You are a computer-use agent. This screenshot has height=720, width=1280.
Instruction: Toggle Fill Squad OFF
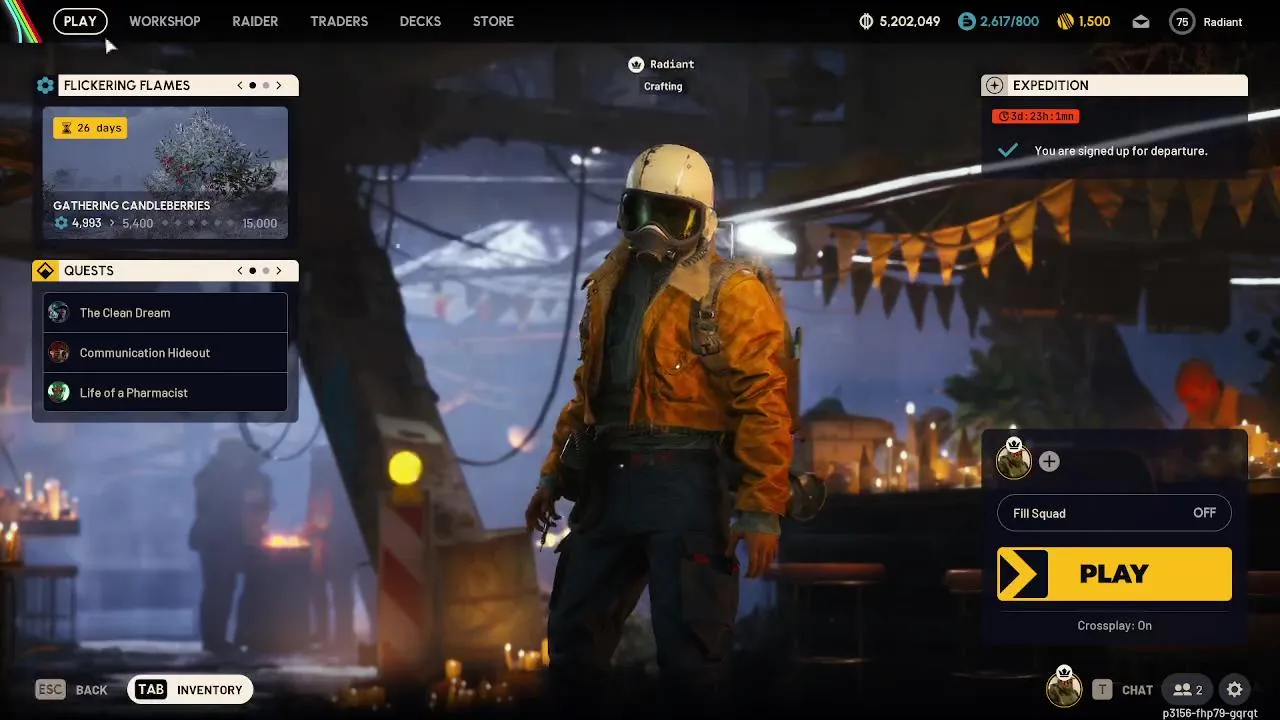(1114, 513)
